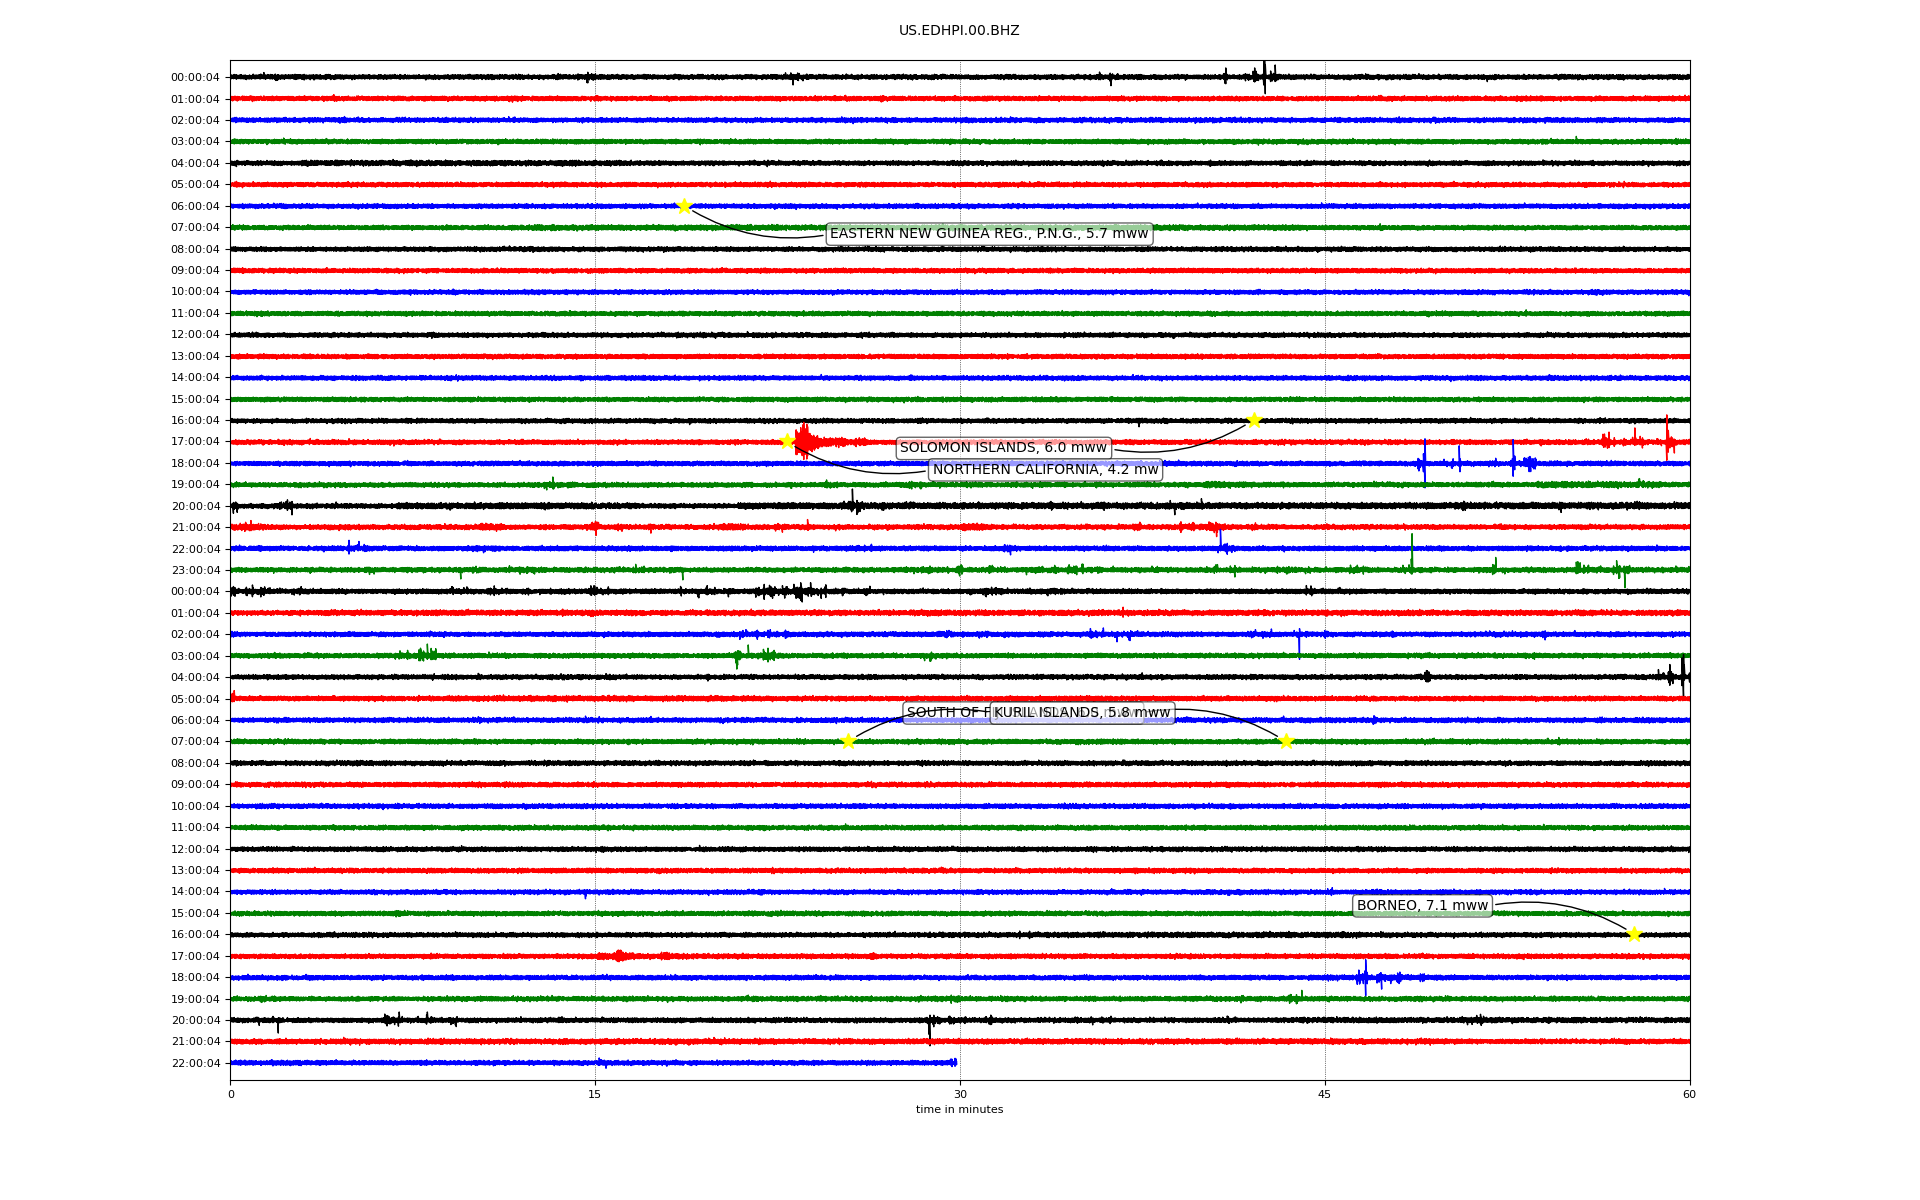Click the end of the final blue trace
Viewport: 1920px width, 1200px height.
pyautogui.click(x=954, y=1062)
